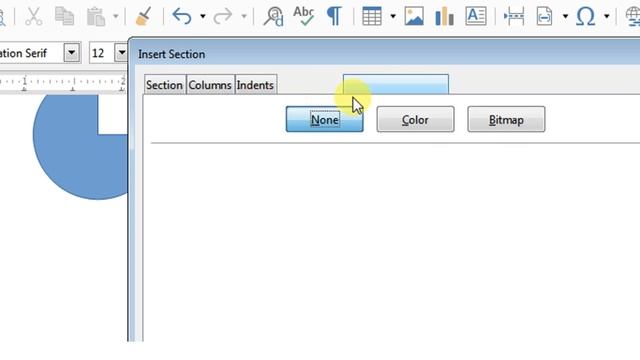This screenshot has height=360, width=640.
Task: Click the font name field showing Serif
Action: click(31, 53)
